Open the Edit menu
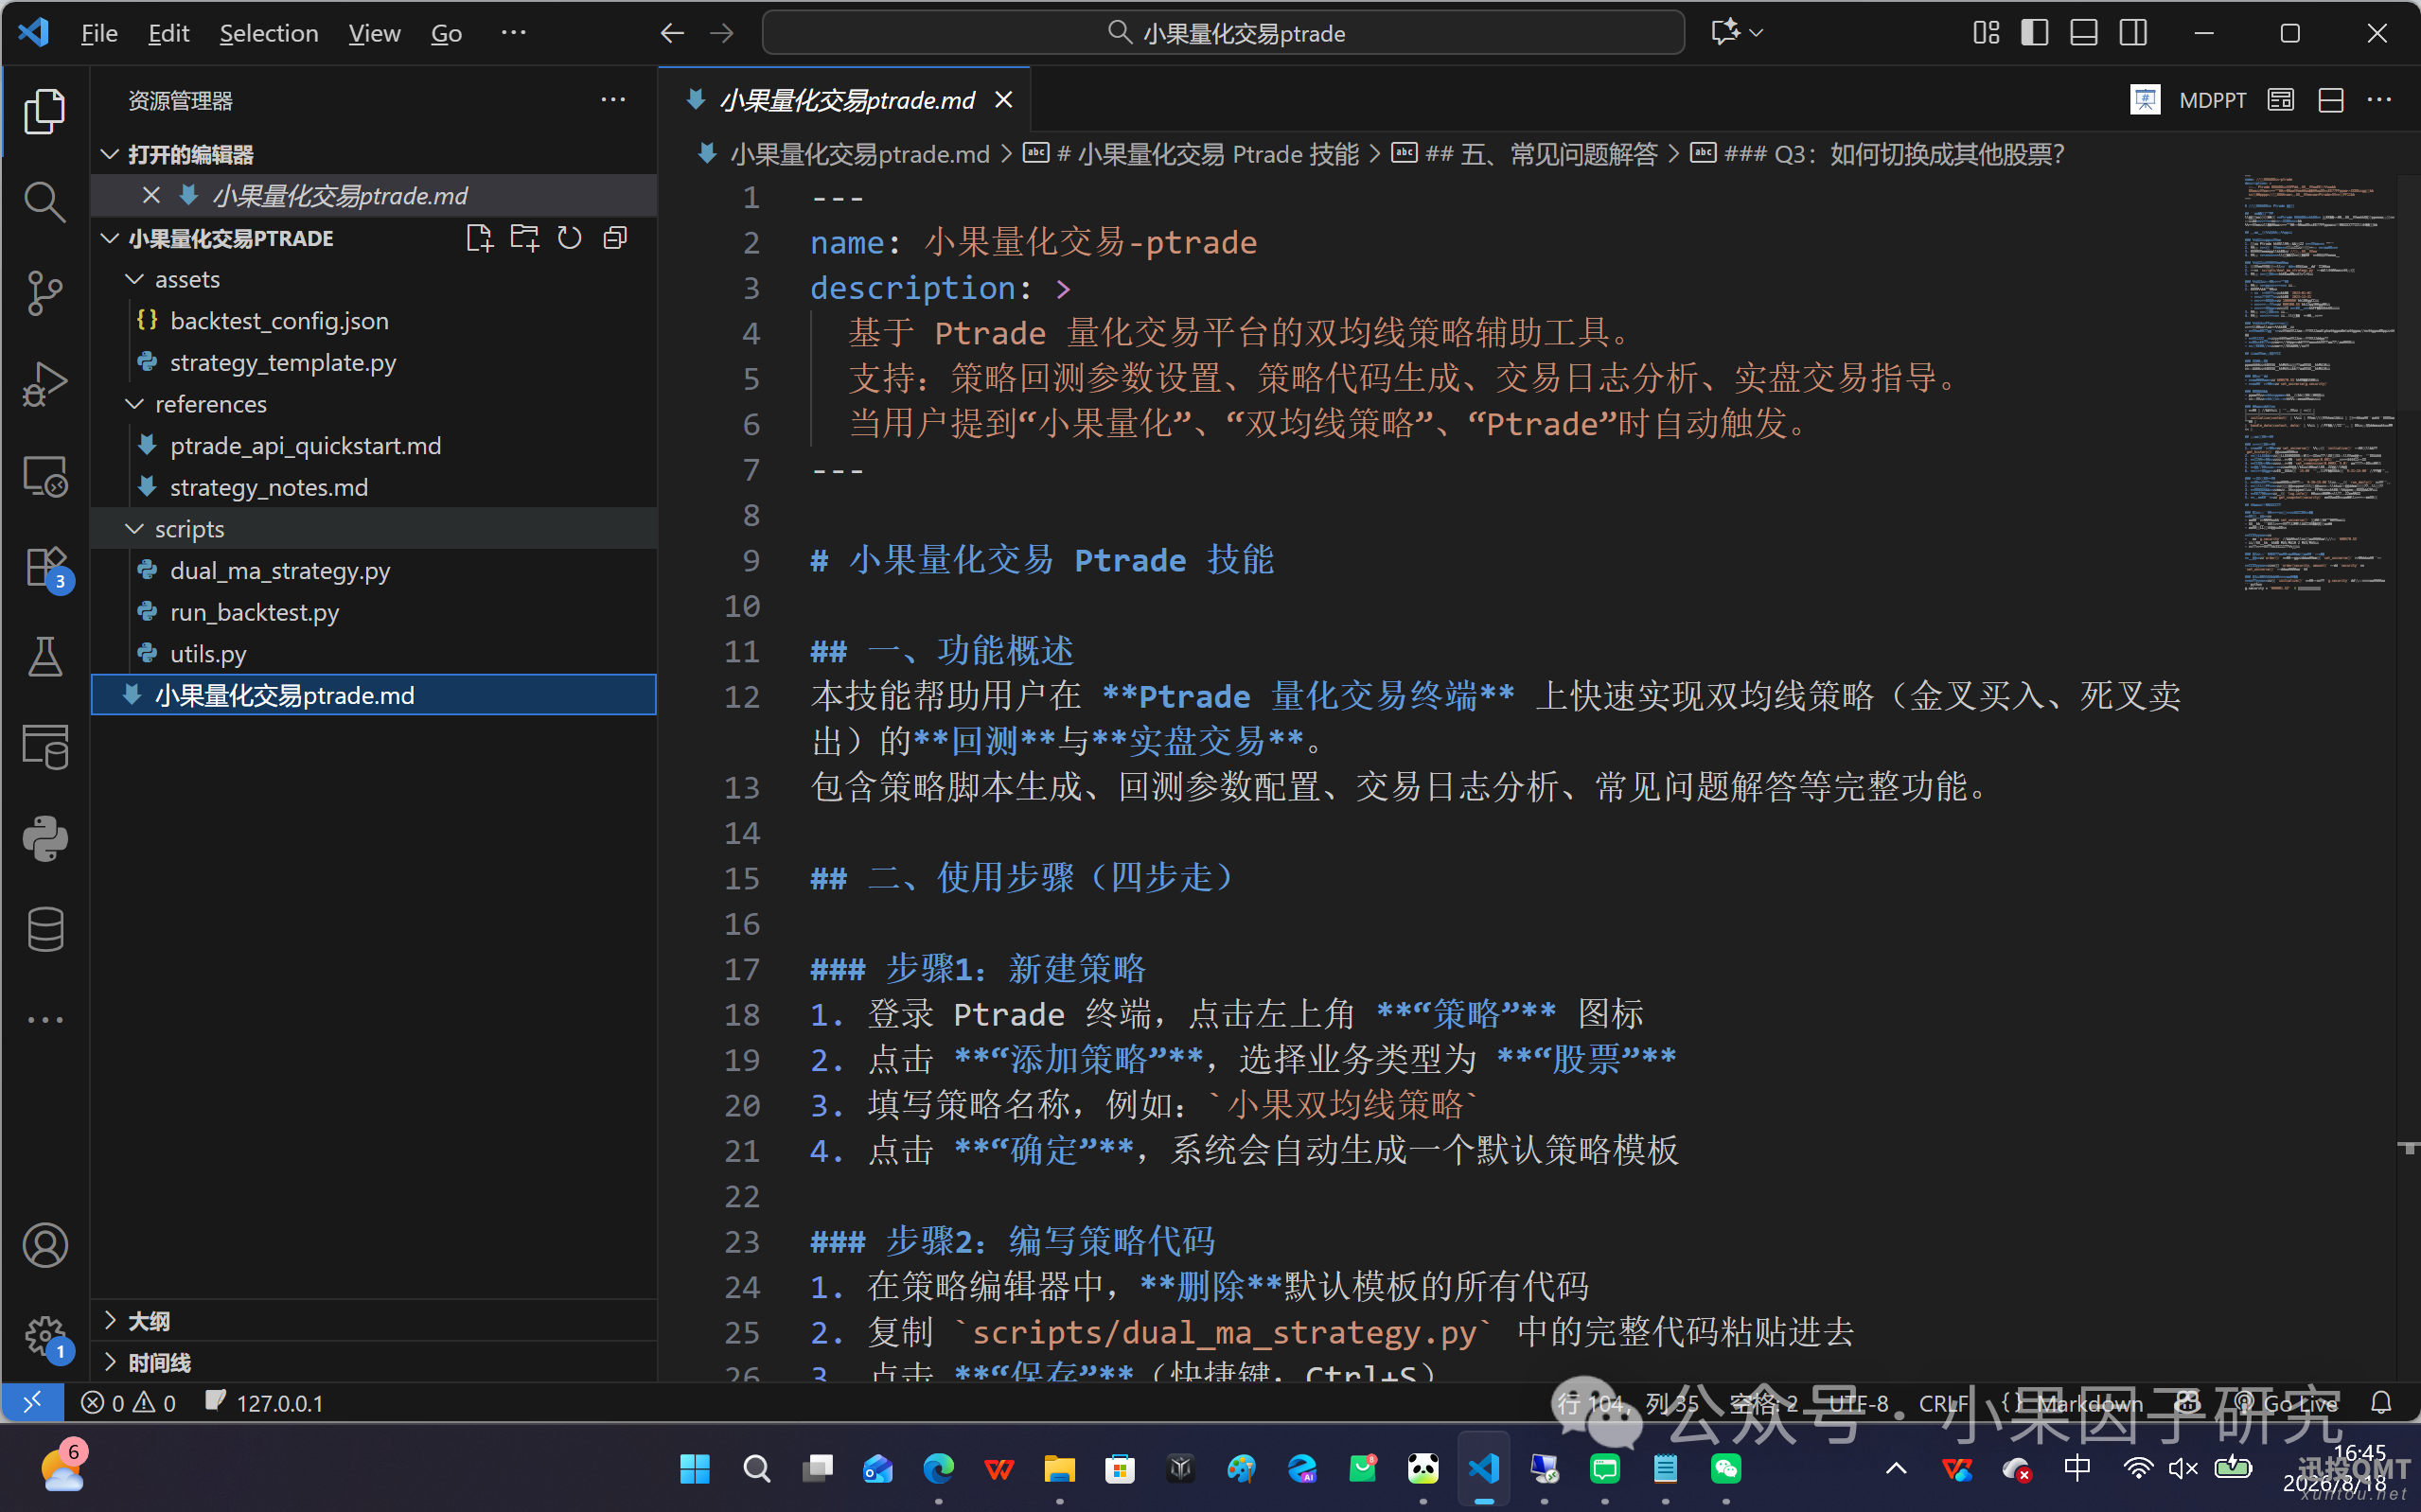2421x1512 pixels. (x=169, y=33)
